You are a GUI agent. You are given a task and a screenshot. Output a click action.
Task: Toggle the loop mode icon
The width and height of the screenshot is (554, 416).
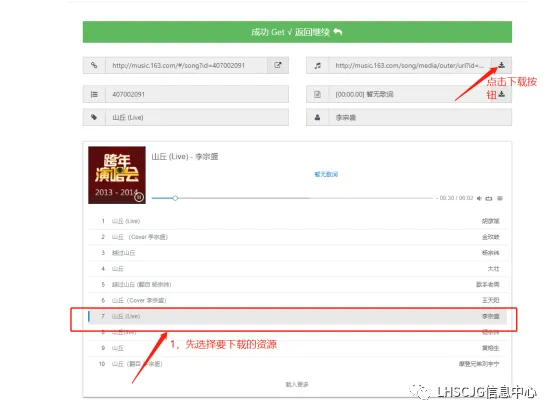(489, 198)
